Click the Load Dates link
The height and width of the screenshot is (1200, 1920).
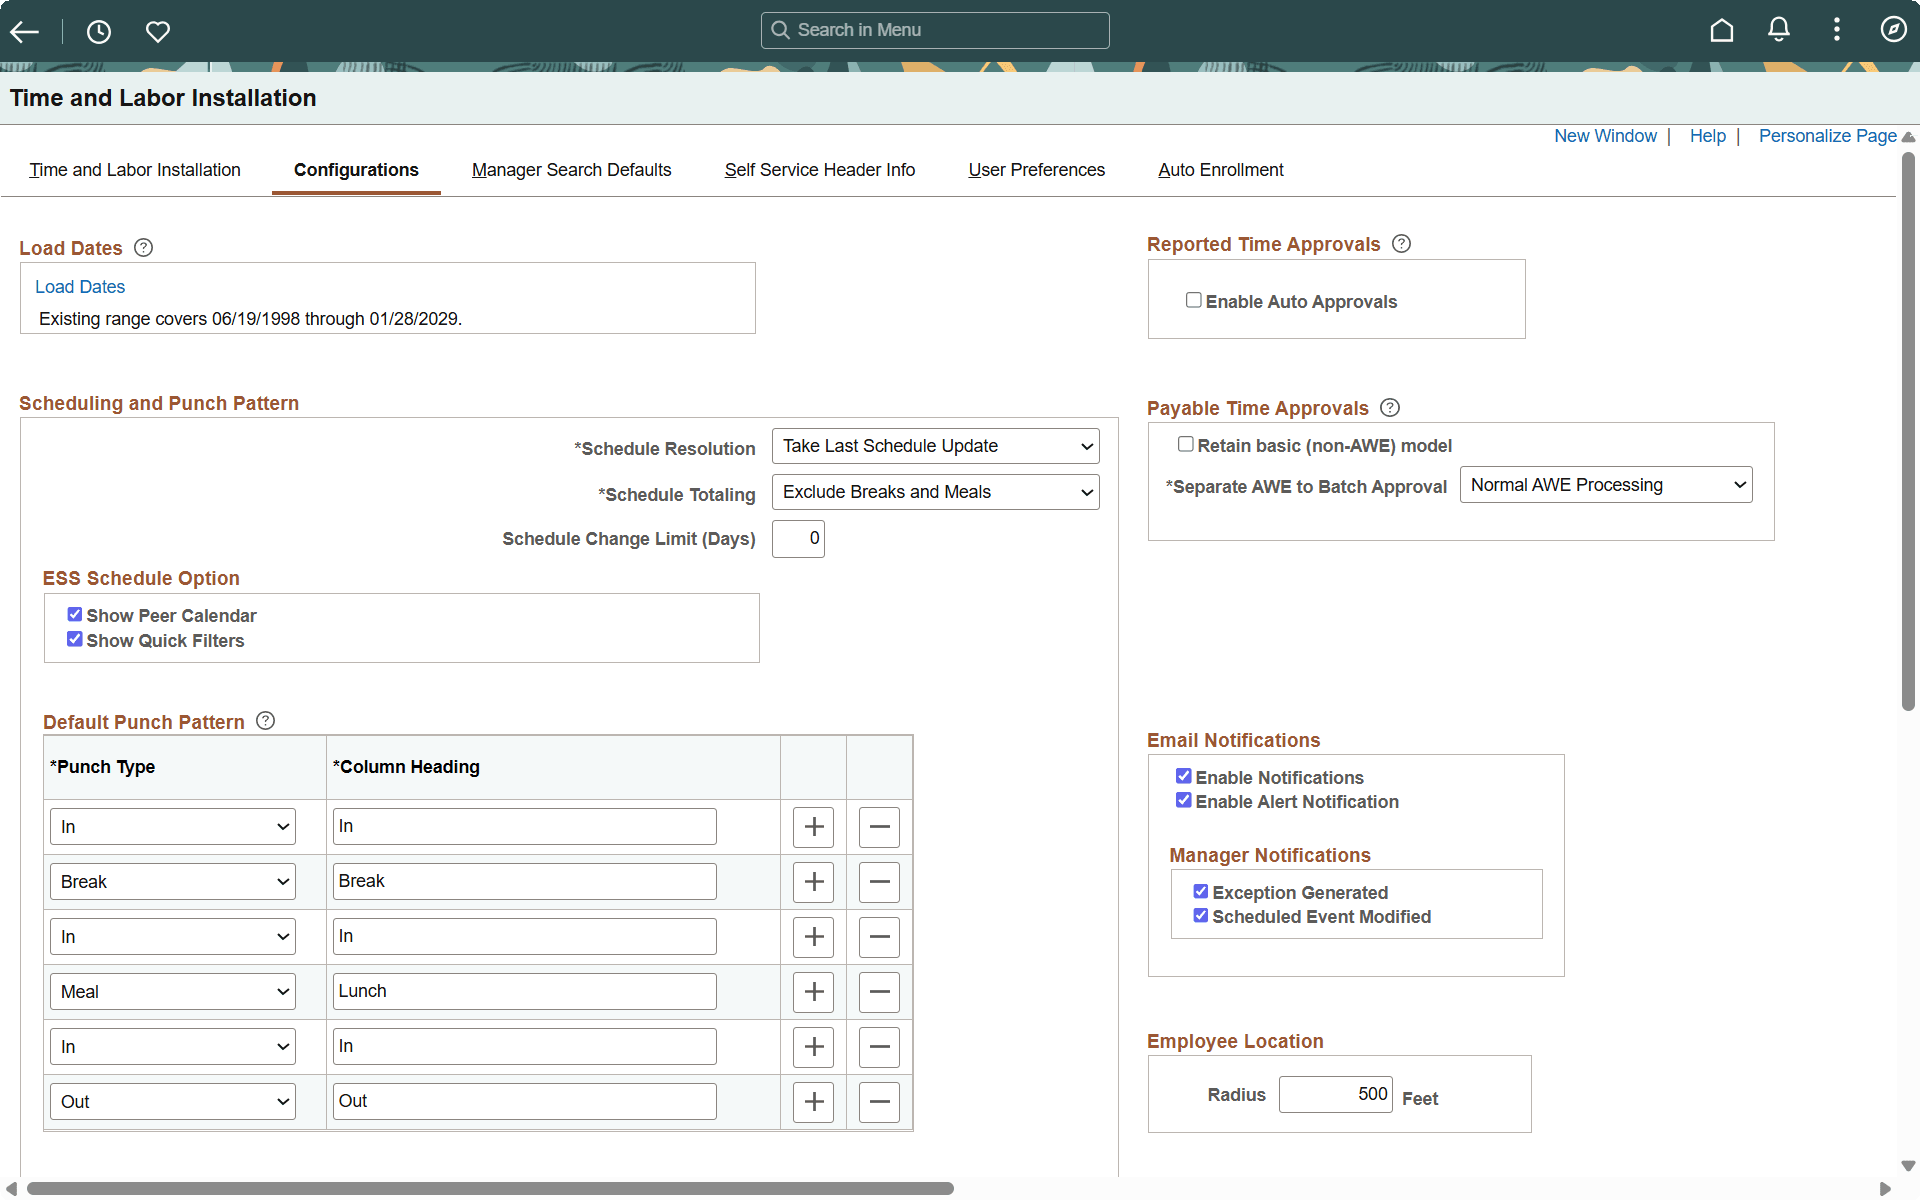coord(80,287)
